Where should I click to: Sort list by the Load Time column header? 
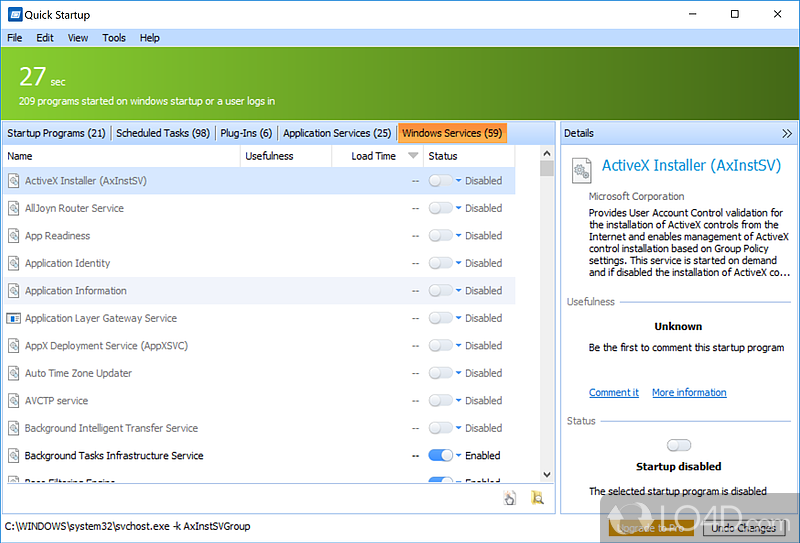click(374, 156)
